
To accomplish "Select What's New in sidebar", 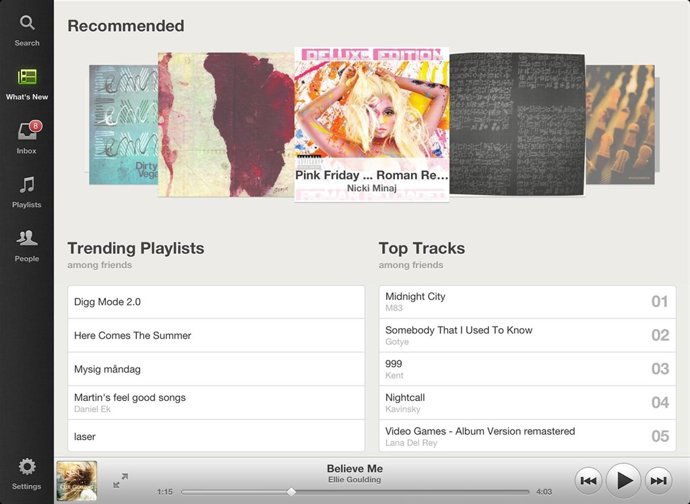I will point(27,85).
